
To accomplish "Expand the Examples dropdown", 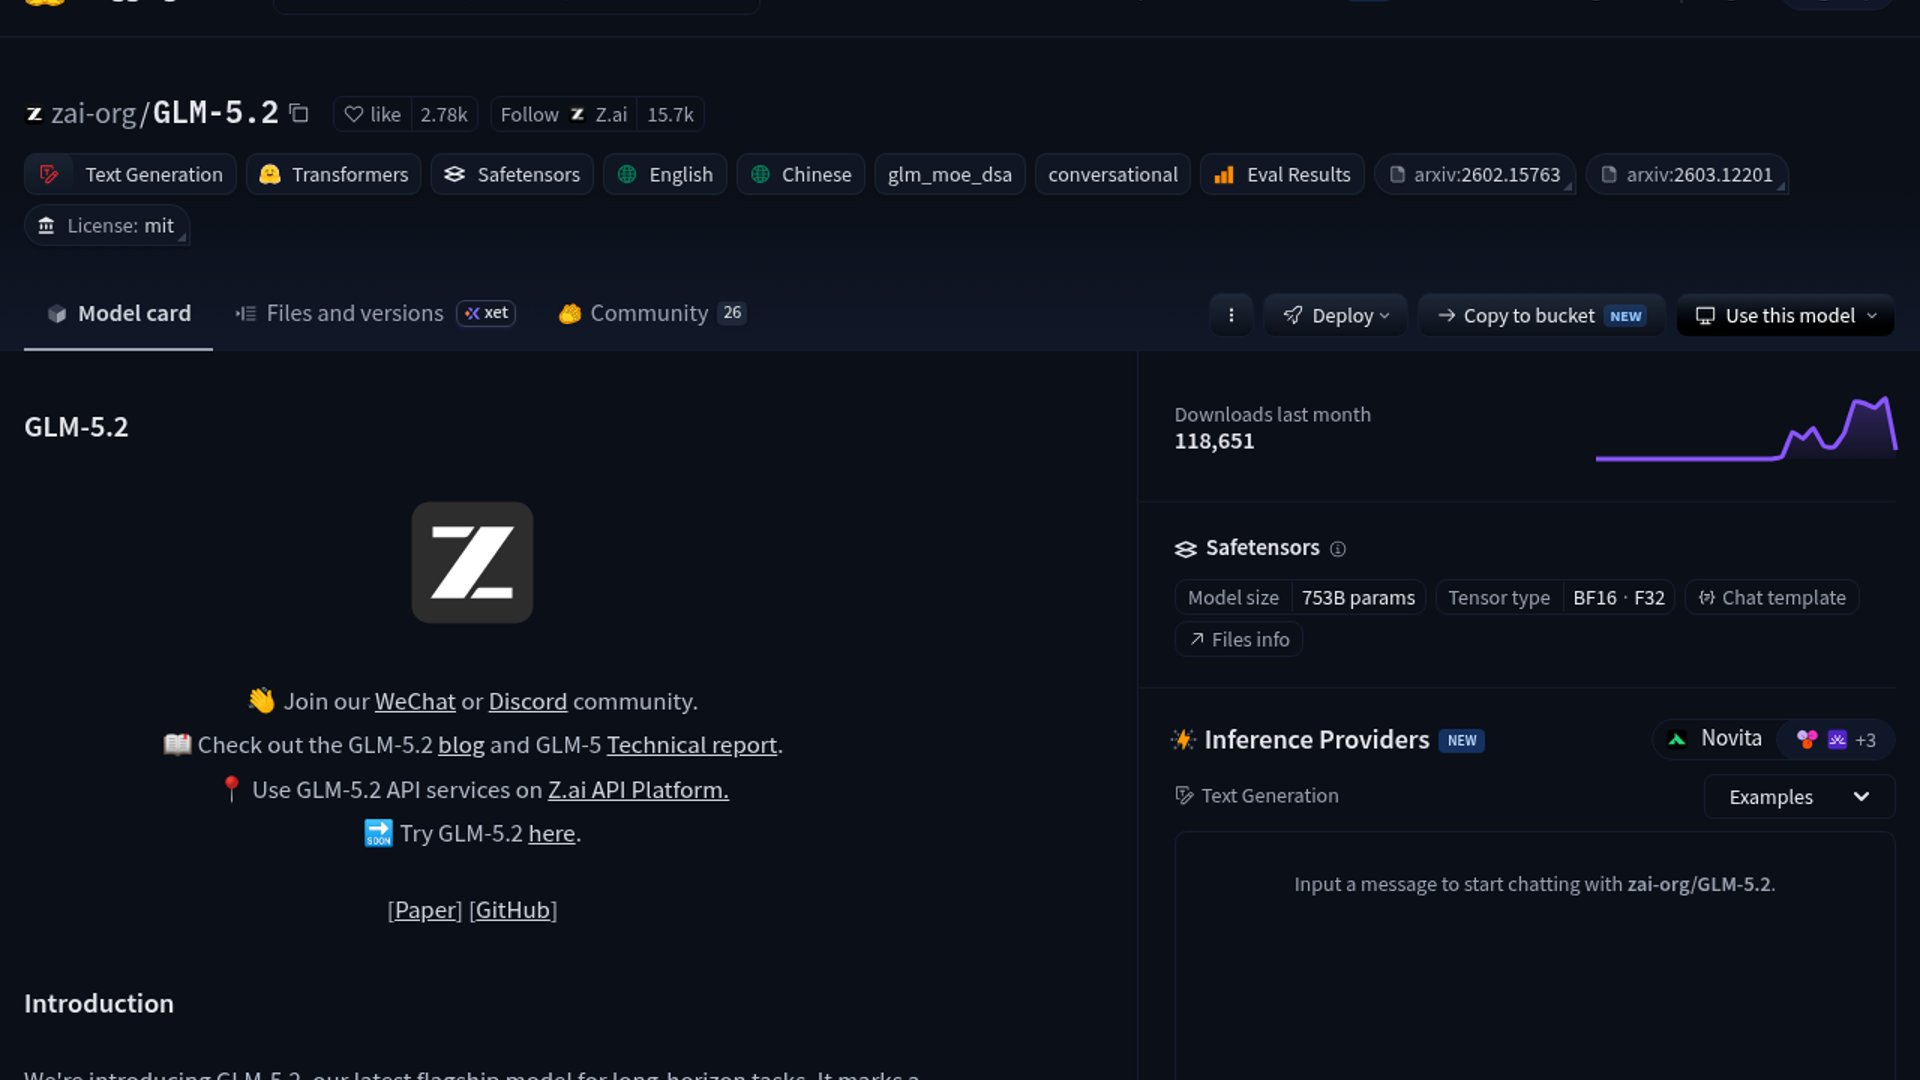I will [x=1799, y=797].
